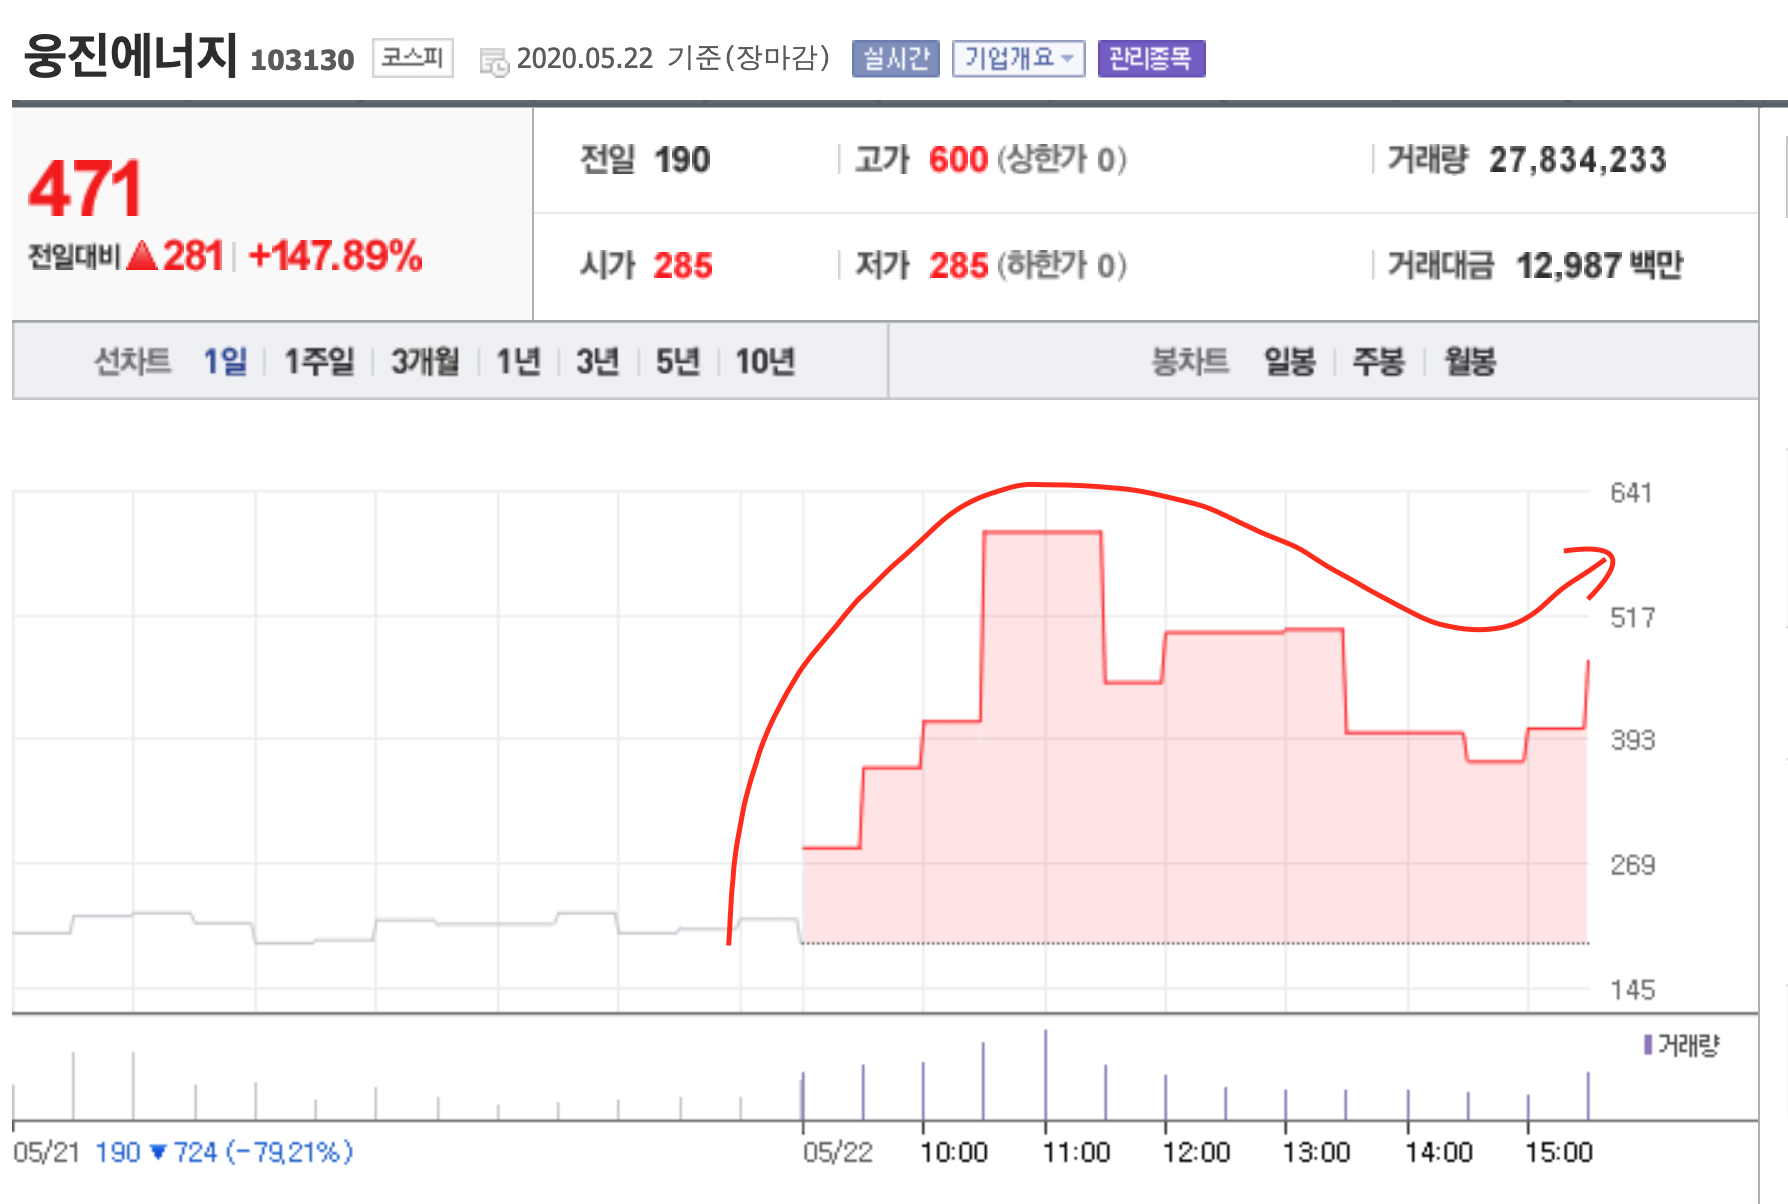The width and height of the screenshot is (1788, 1204).
Task: Click the 641 y-axis label
Action: (1631, 493)
